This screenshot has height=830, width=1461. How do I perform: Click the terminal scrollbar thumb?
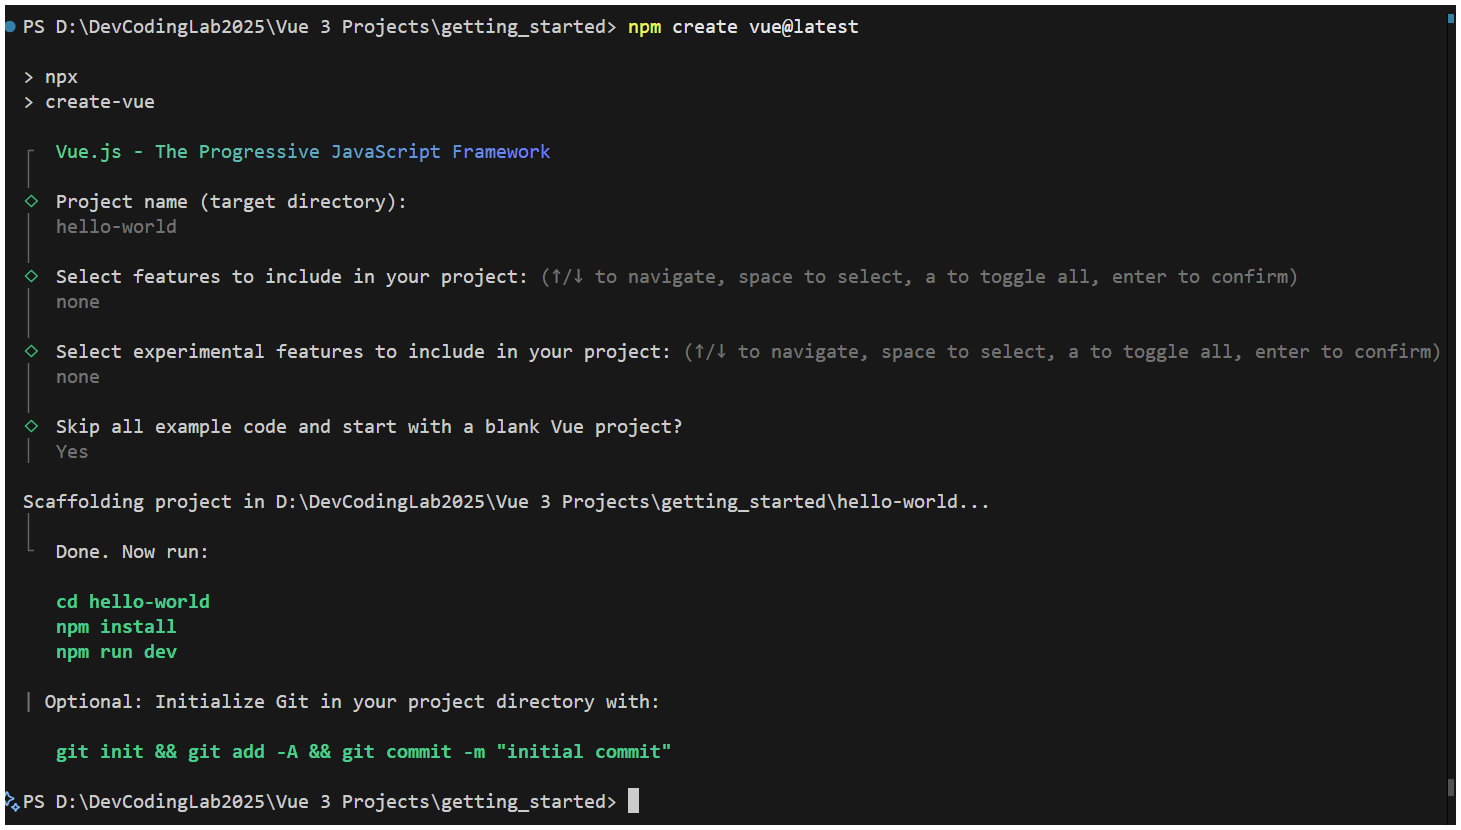(1450, 787)
